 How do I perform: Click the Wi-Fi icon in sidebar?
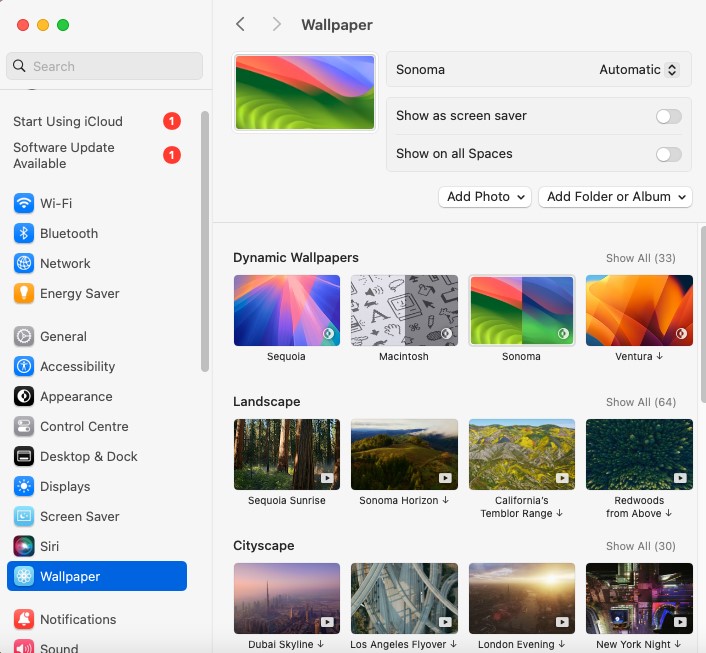(24, 203)
